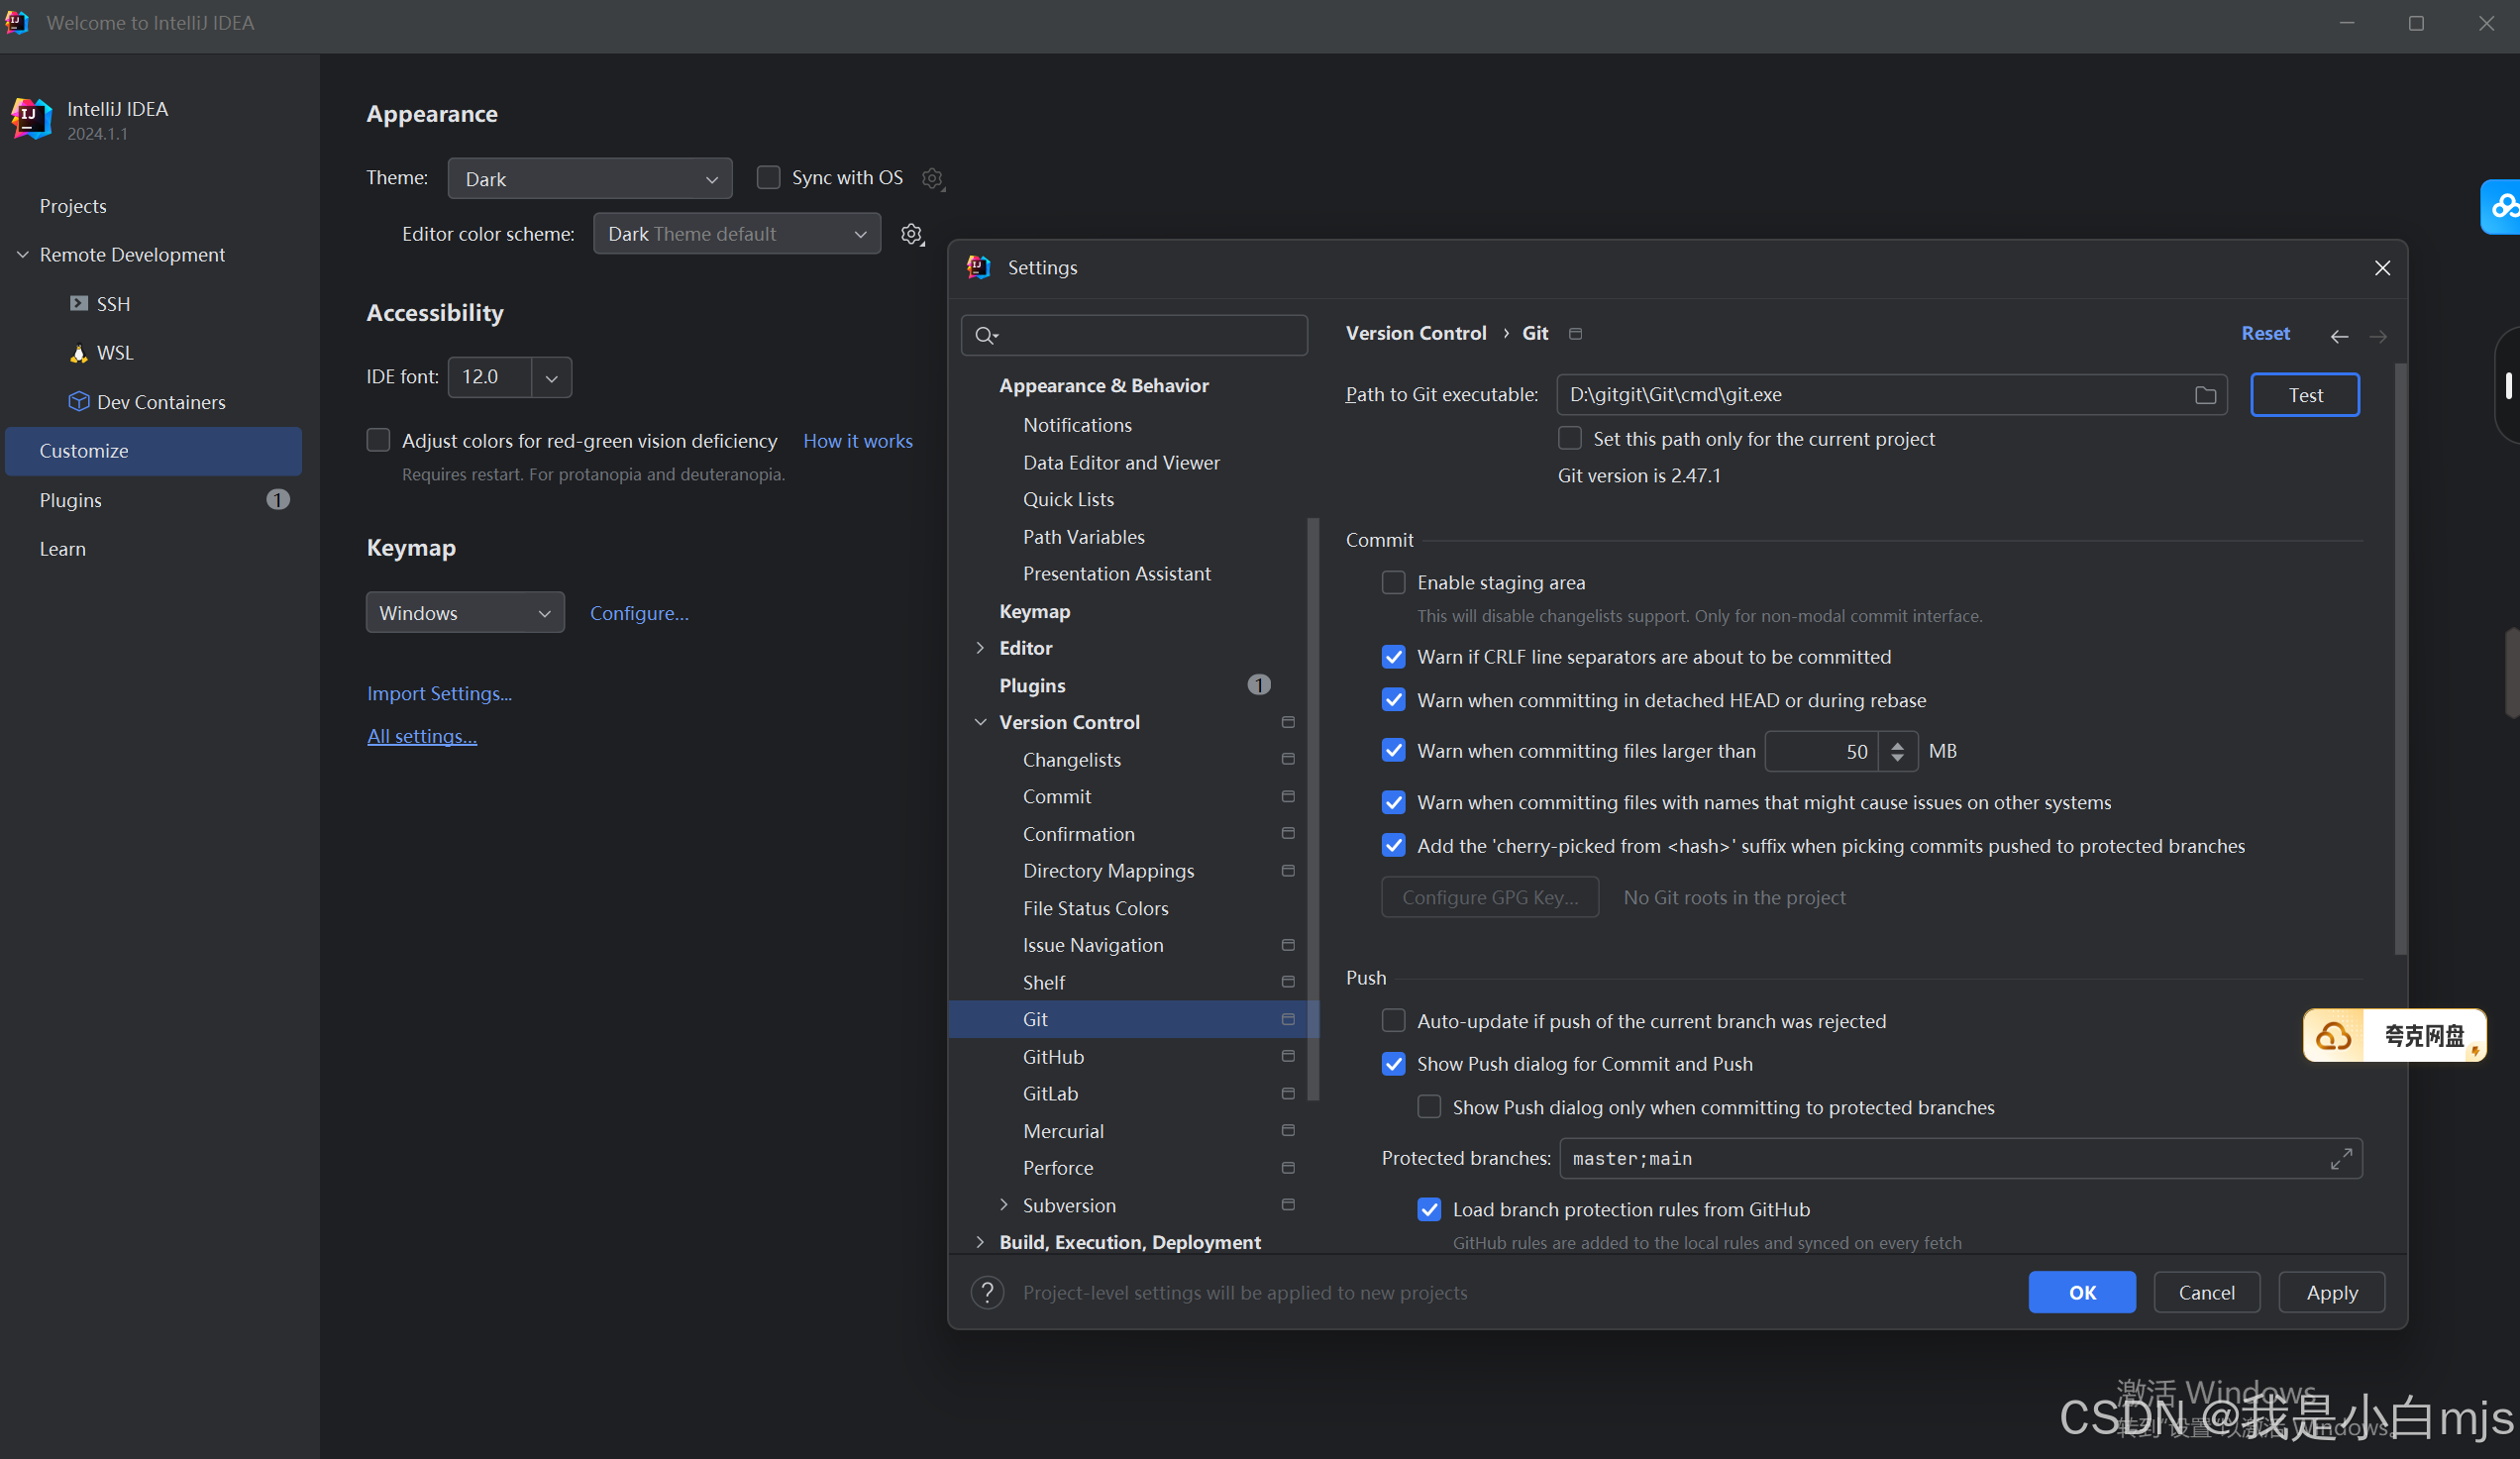Click gear icon next to Editor color scheme

tap(911, 234)
